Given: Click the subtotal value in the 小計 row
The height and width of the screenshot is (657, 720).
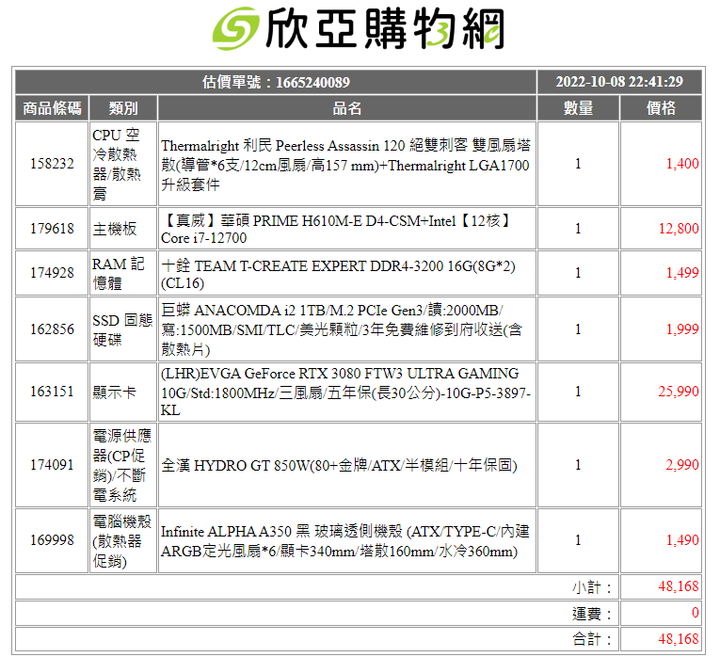Looking at the screenshot, I should coord(679,586).
